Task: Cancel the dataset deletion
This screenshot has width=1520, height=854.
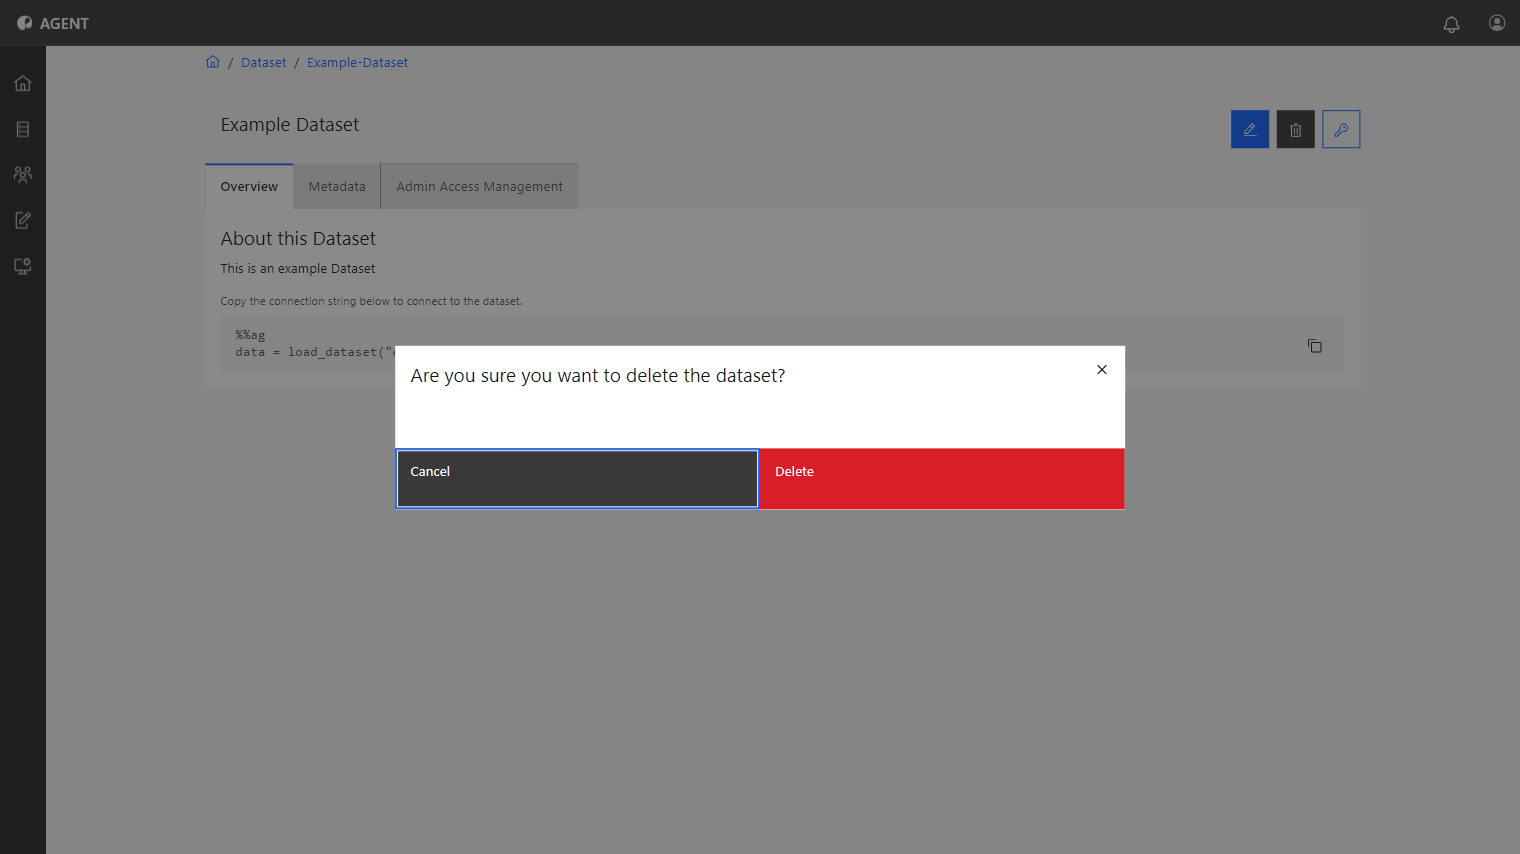Action: pos(577,479)
